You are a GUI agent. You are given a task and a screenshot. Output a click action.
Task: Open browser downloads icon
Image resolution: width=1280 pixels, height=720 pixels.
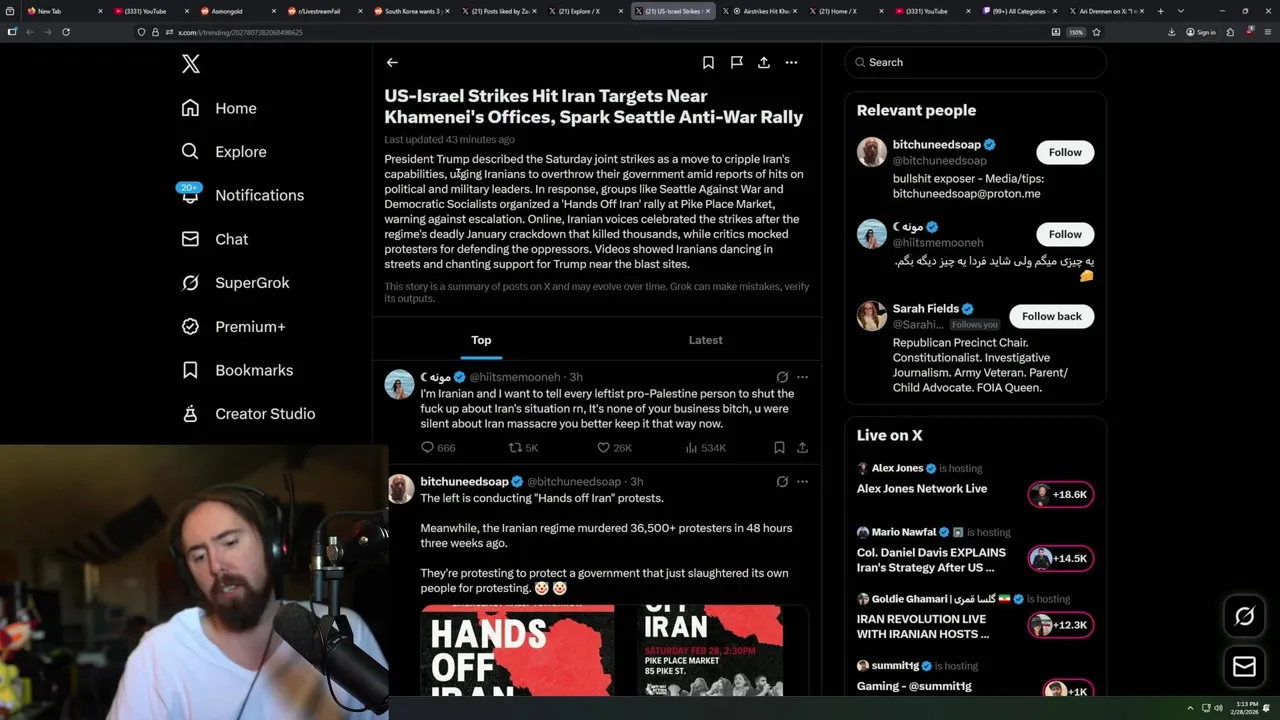(1171, 32)
